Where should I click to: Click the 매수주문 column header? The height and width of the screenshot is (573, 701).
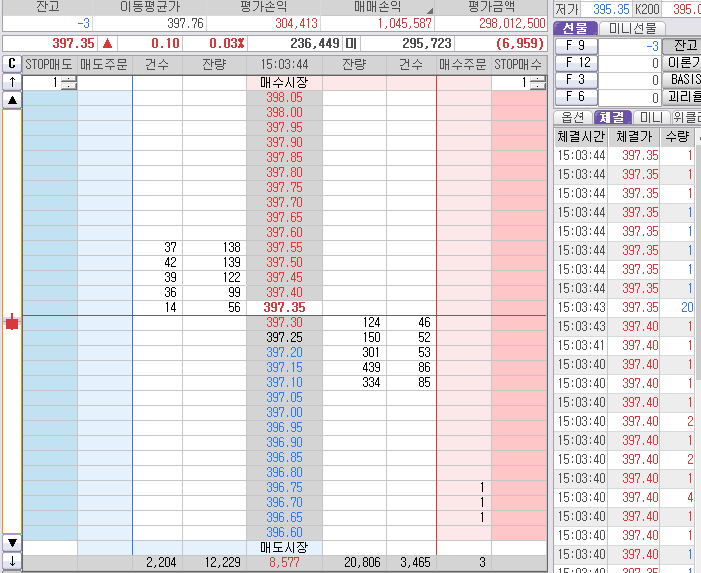(x=463, y=64)
